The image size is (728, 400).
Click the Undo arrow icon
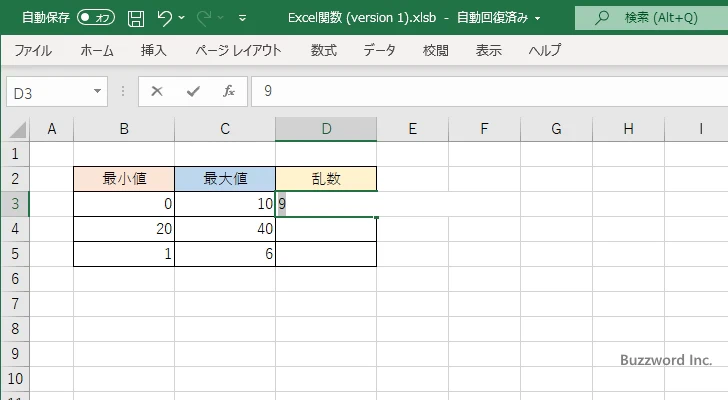point(164,18)
